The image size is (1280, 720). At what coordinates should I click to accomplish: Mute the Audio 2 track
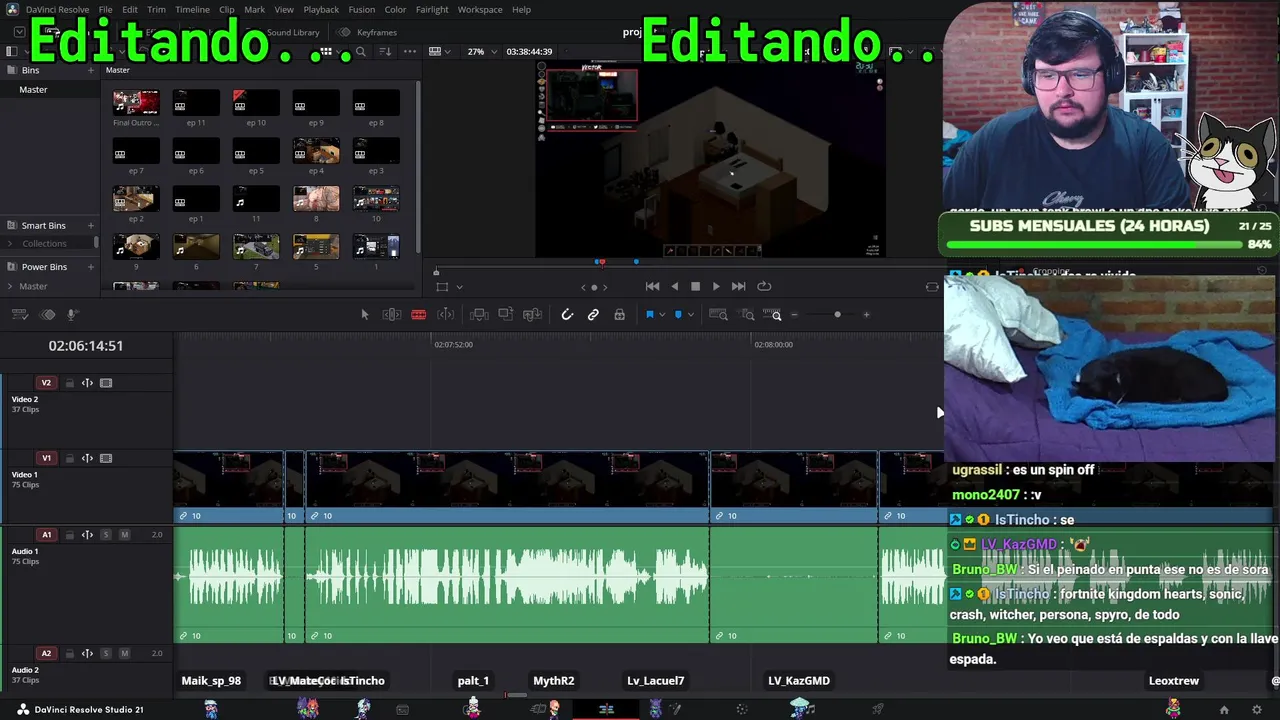pos(124,653)
